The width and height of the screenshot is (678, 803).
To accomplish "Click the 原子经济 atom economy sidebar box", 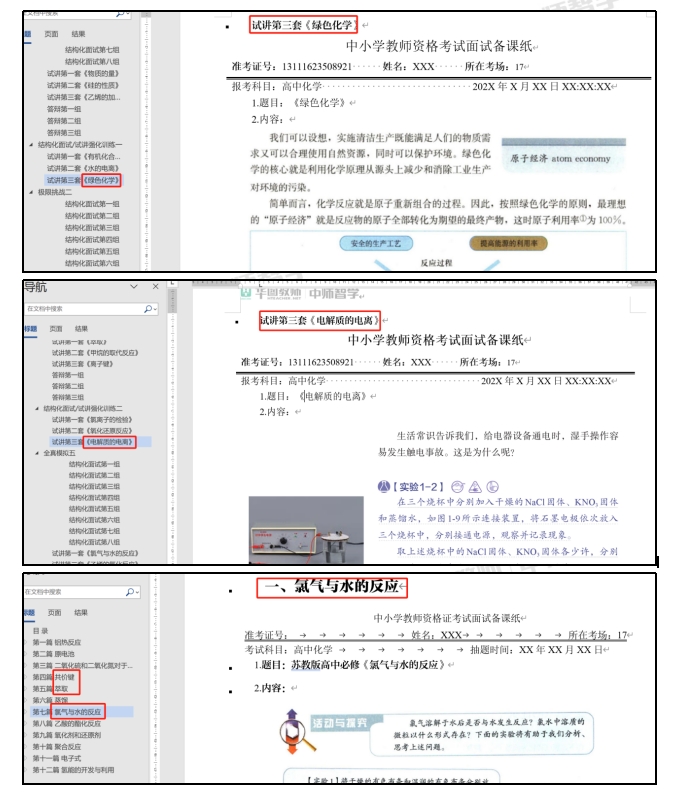I will click(x=560, y=158).
